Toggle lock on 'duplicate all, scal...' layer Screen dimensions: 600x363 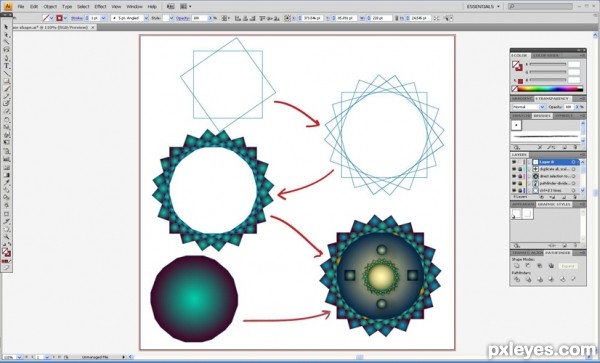point(520,169)
